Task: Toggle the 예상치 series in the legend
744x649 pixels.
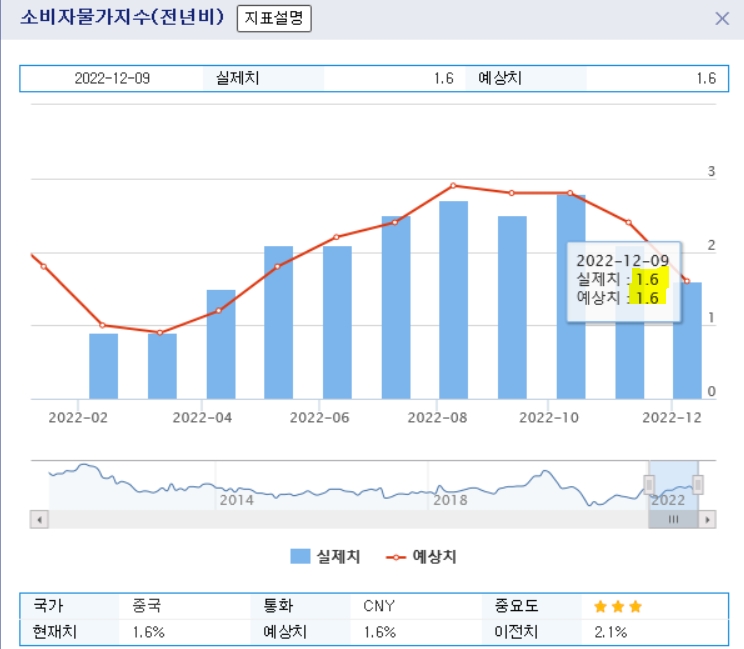Action: click(421, 556)
